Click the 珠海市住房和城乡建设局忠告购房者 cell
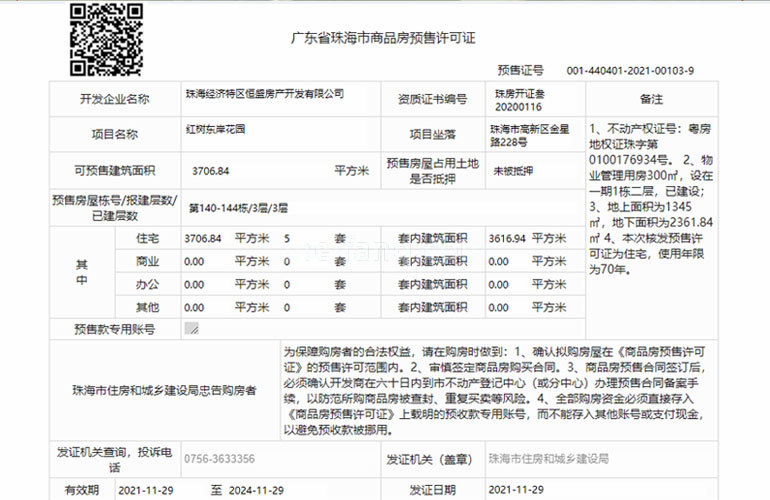Screen dimensions: 770x500 (x=165, y=390)
